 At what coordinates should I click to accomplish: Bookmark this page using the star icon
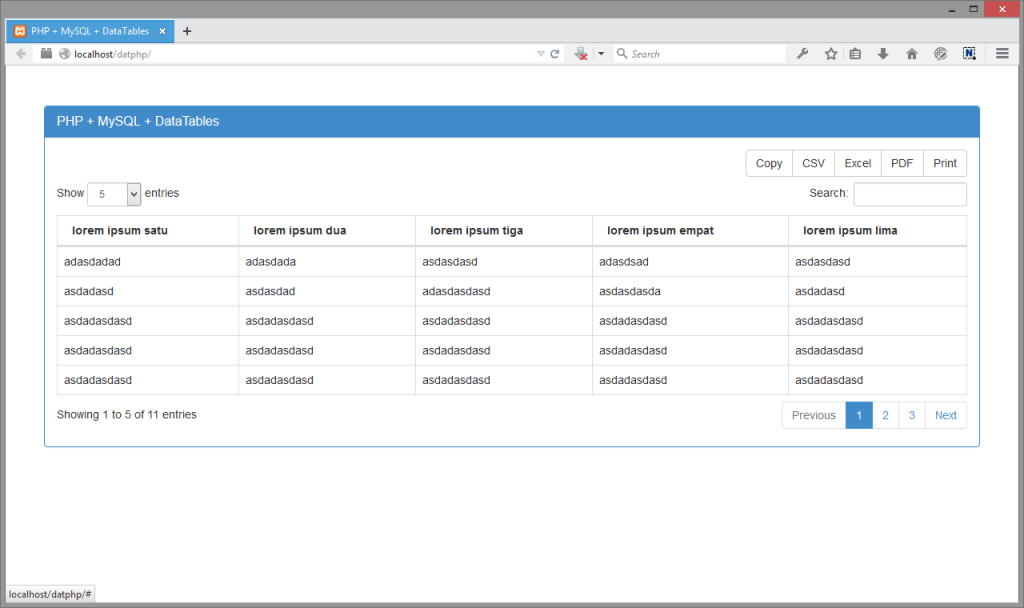(x=831, y=53)
